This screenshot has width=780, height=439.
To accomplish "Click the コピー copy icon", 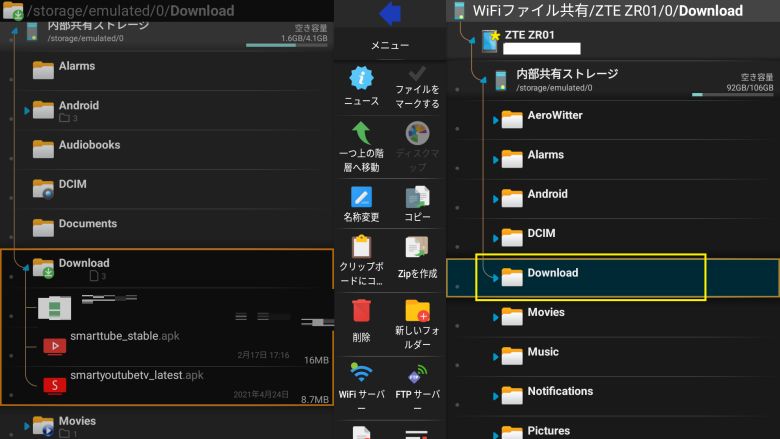I will click(x=417, y=197).
